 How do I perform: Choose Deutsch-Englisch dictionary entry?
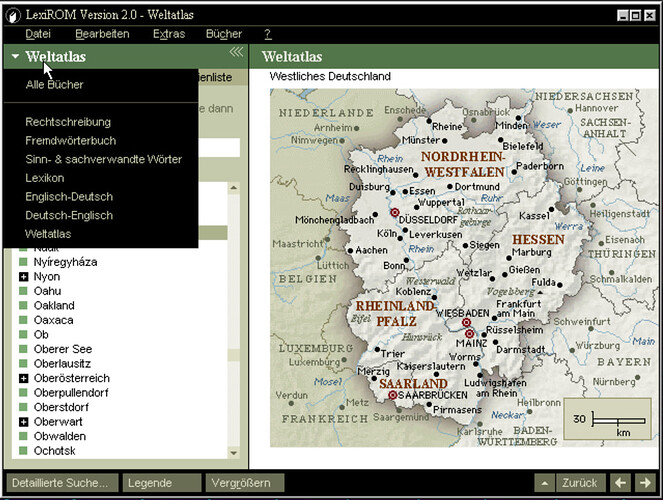click(x=69, y=215)
